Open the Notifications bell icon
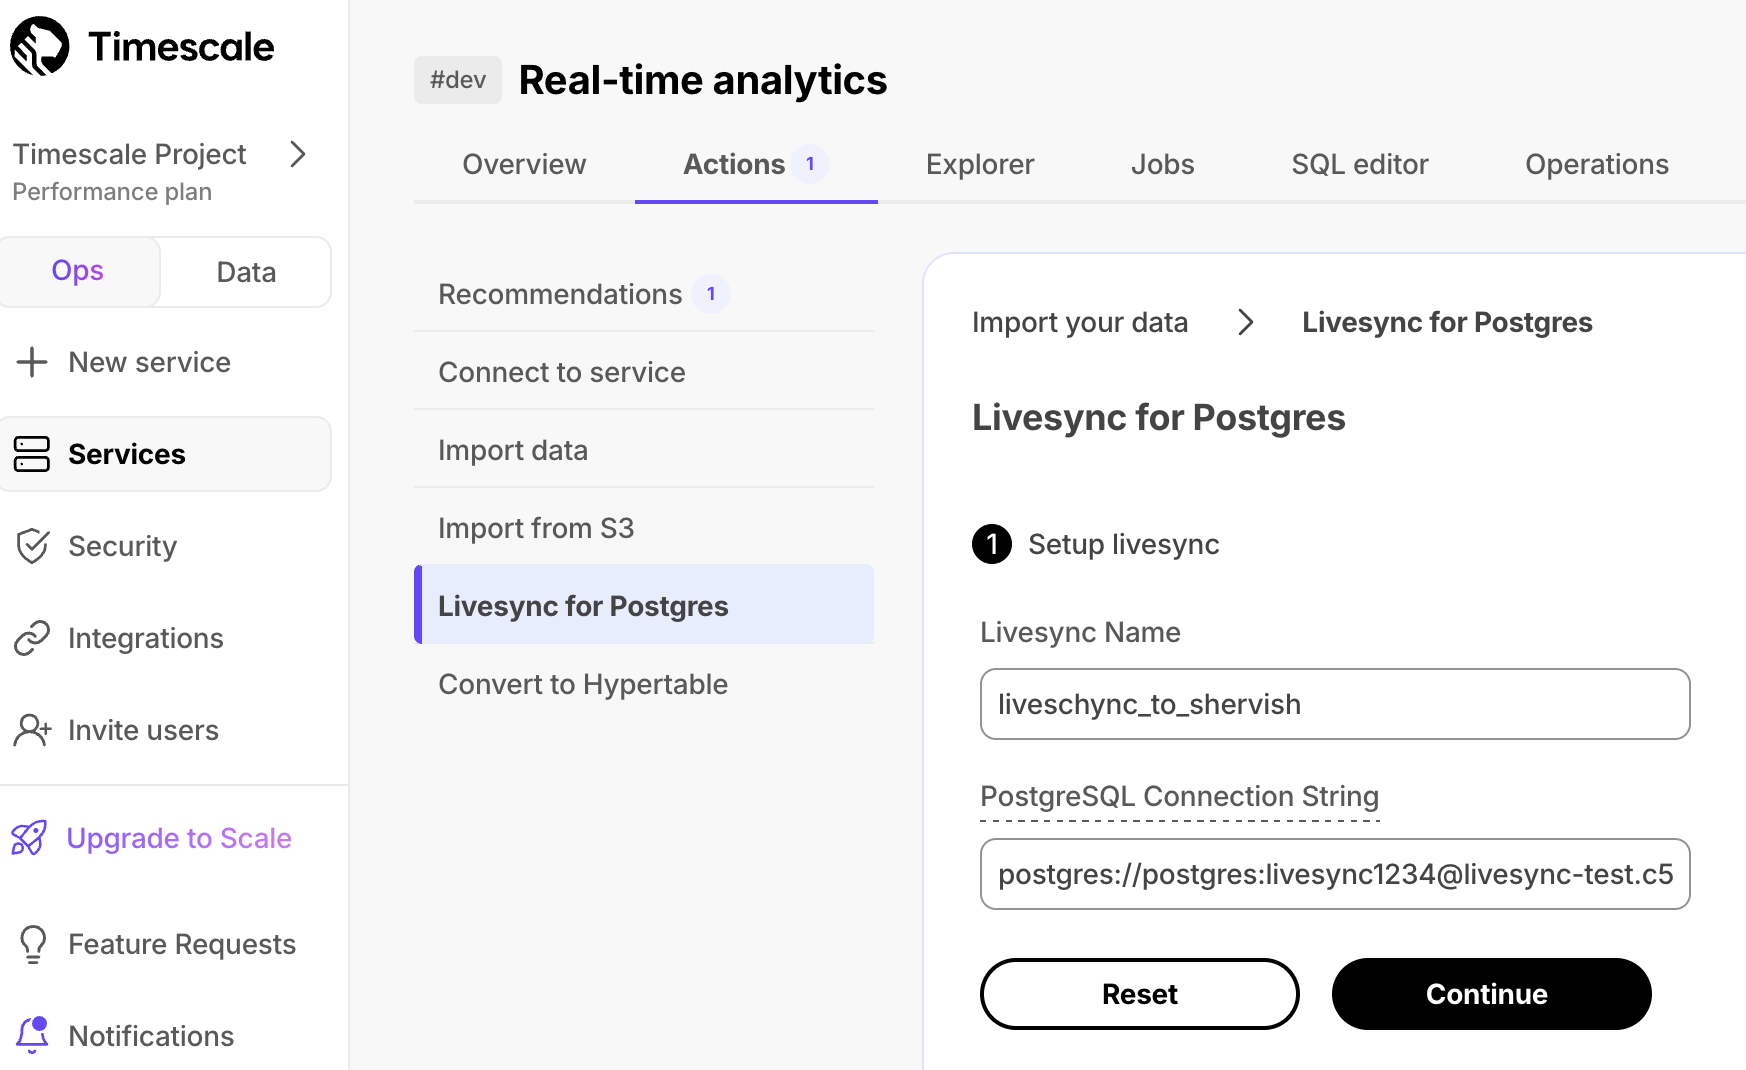The width and height of the screenshot is (1746, 1070). [33, 1036]
